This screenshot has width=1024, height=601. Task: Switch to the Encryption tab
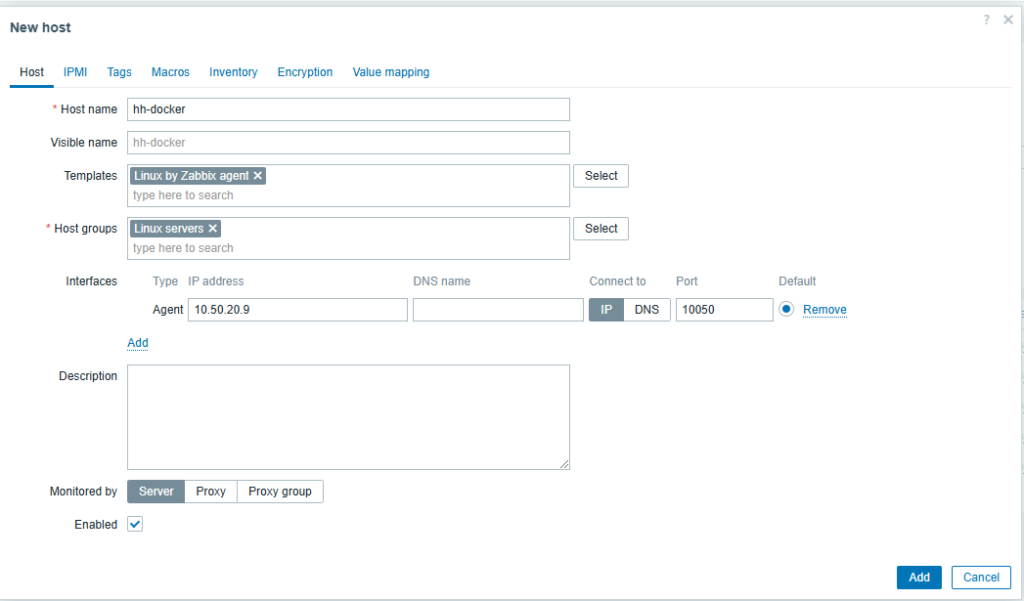305,72
